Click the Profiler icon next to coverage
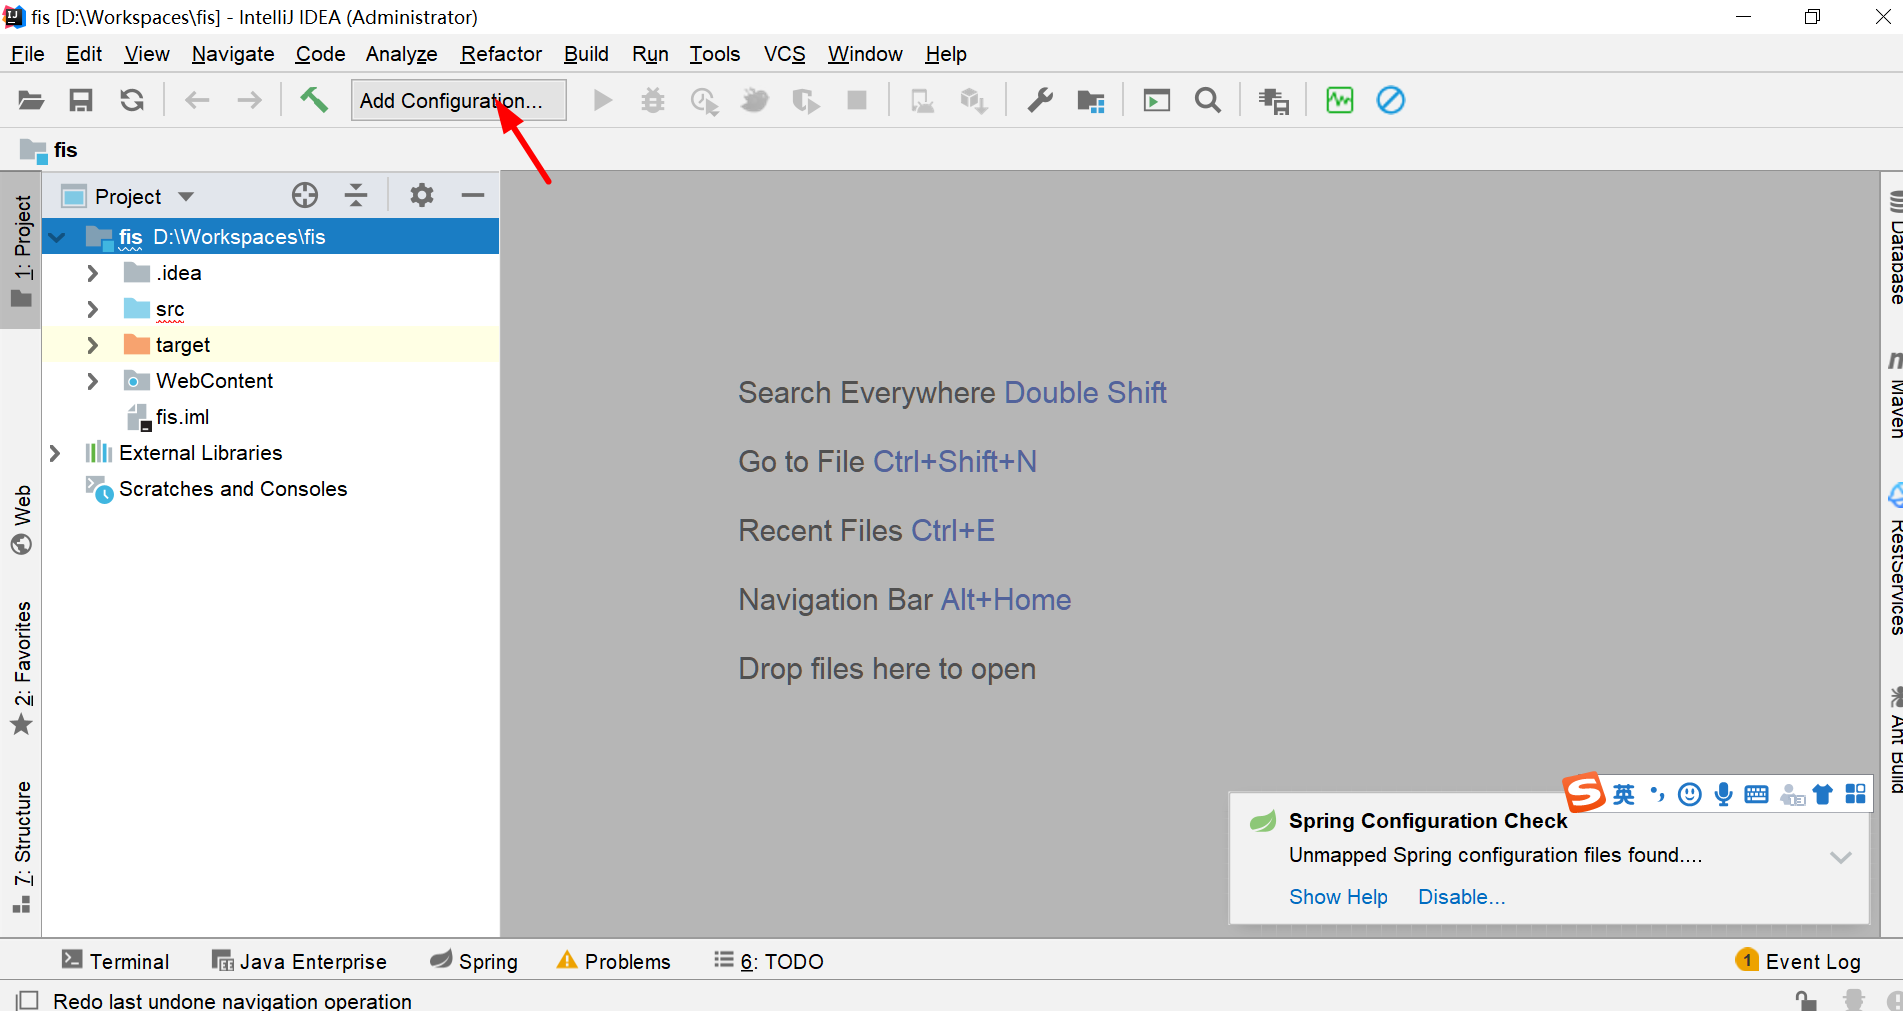 (755, 100)
